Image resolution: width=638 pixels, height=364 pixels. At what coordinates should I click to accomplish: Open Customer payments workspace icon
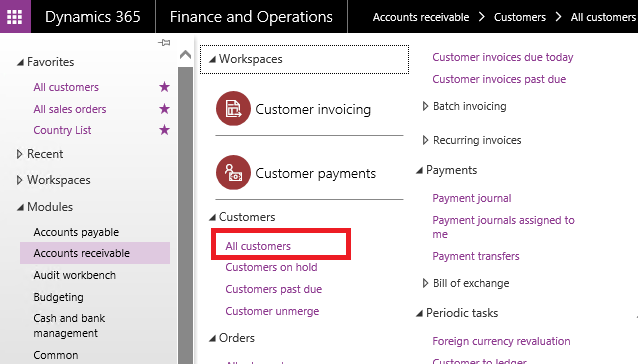point(233,172)
